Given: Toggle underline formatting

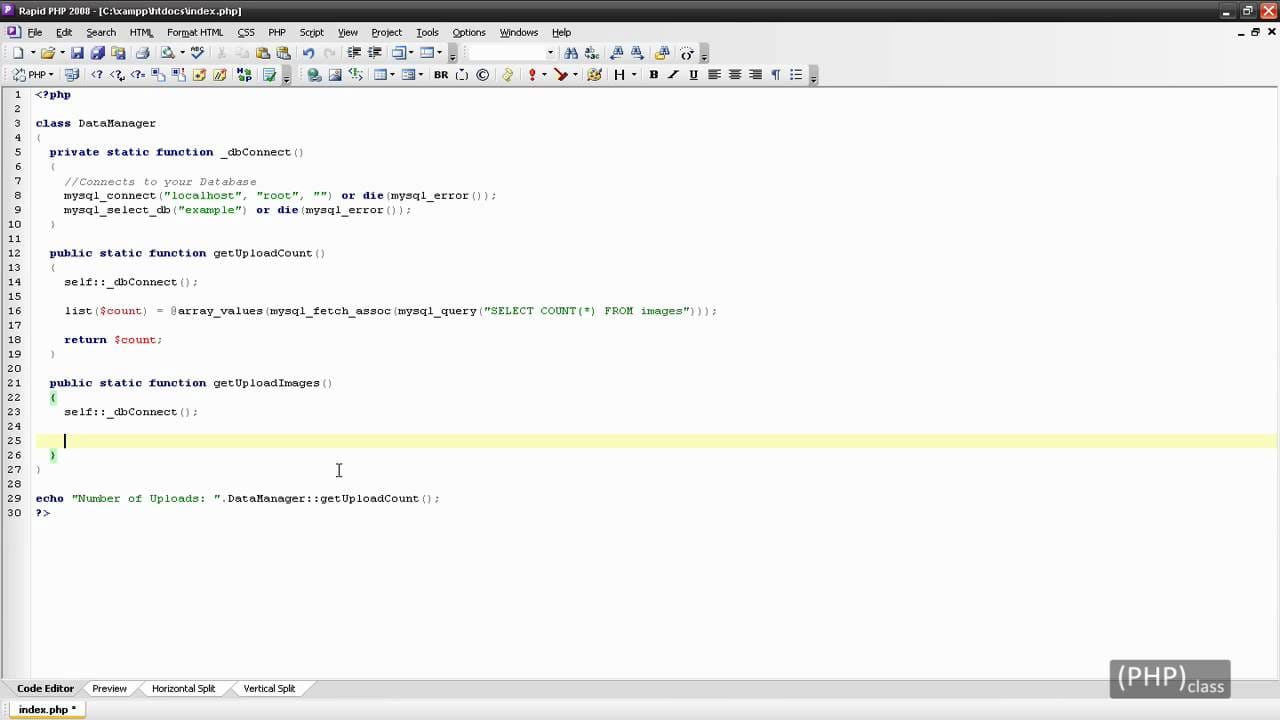Looking at the screenshot, I should click(x=693, y=75).
